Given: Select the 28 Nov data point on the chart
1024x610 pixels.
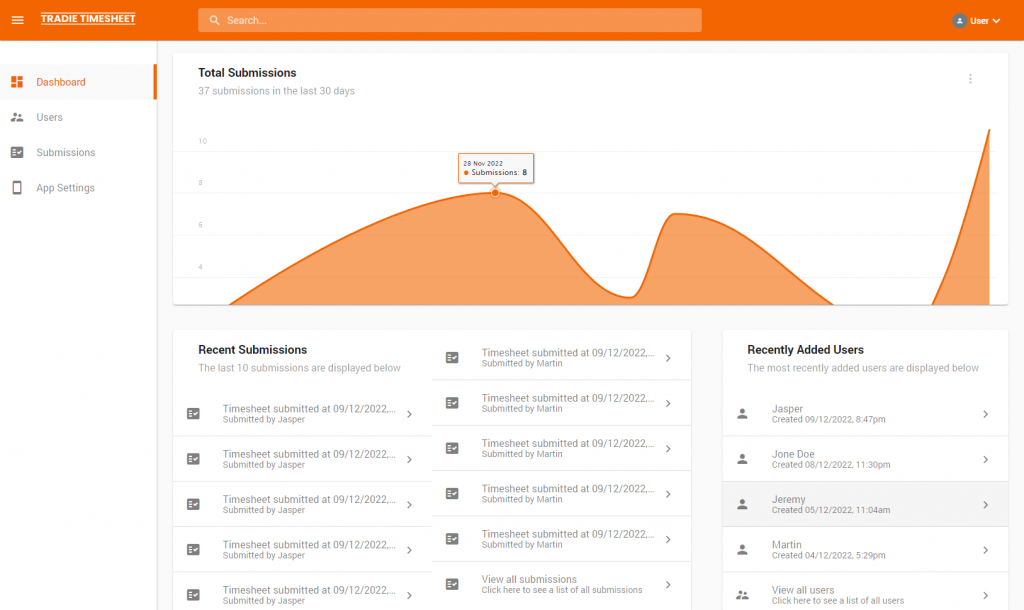Looking at the screenshot, I should pyautogui.click(x=495, y=191).
